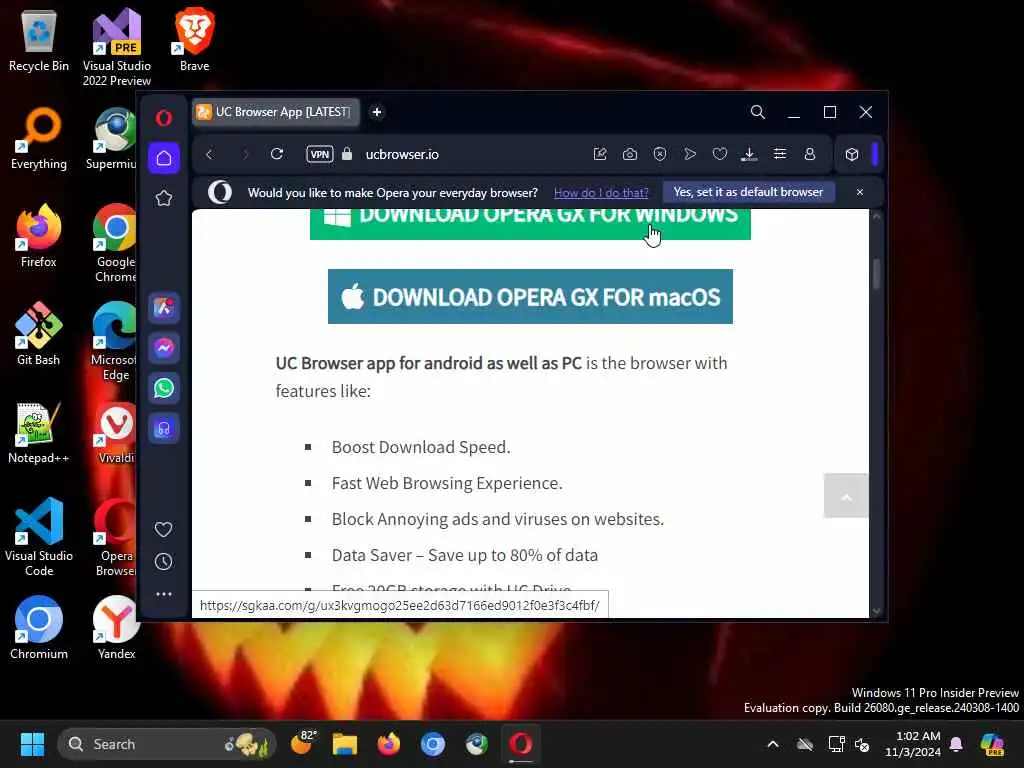Image resolution: width=1024 pixels, height=768 pixels.
Task: Select Git Bash desktop shortcut
Action: (39, 334)
